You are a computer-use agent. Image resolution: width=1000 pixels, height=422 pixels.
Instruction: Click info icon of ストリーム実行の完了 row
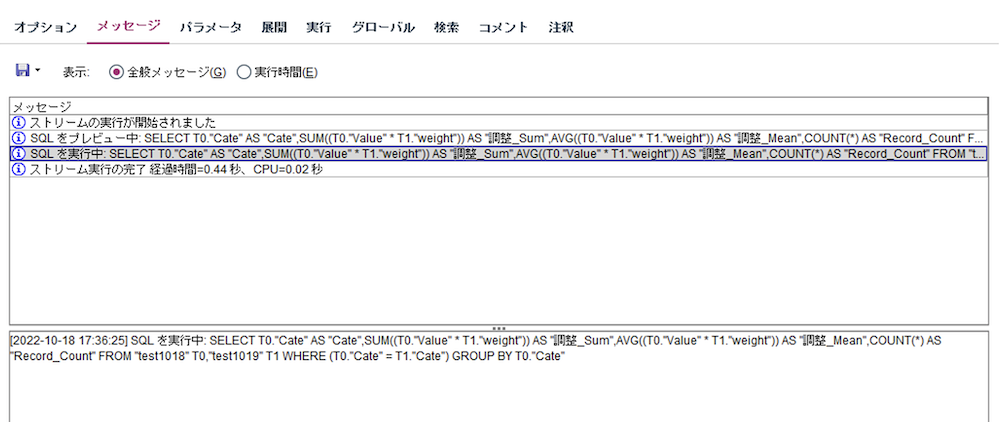click(18, 170)
